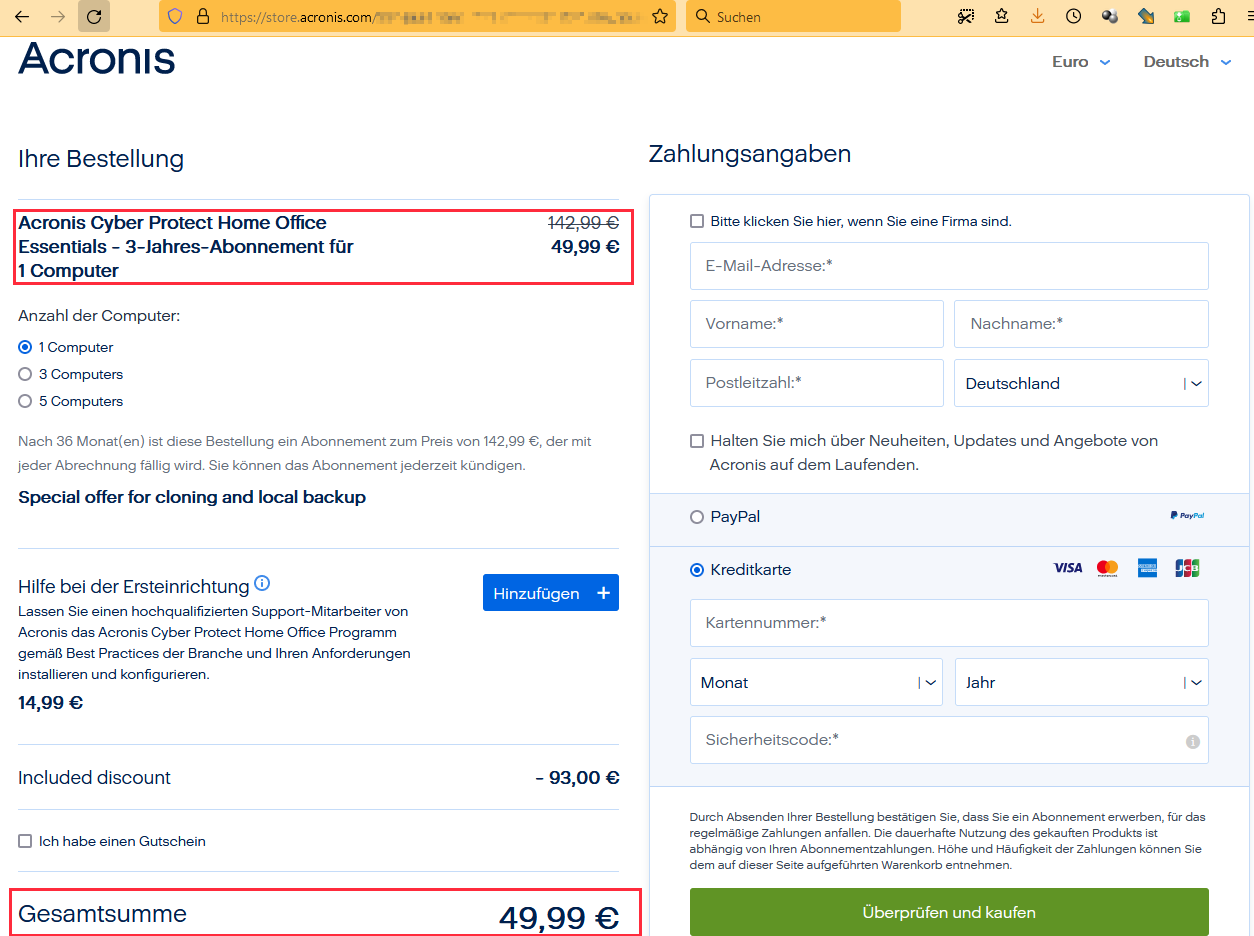Focus the Nachname field
1254x936 pixels.
(x=1081, y=324)
